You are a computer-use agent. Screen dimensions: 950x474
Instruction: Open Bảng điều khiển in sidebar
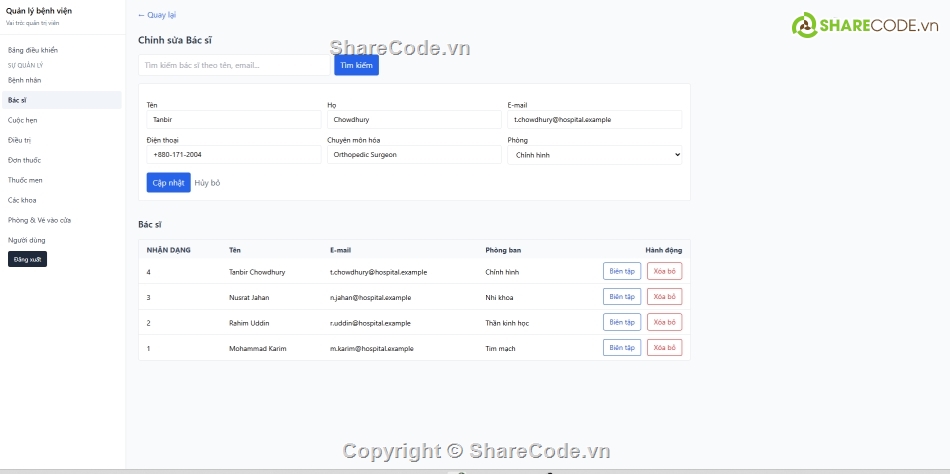(33, 50)
